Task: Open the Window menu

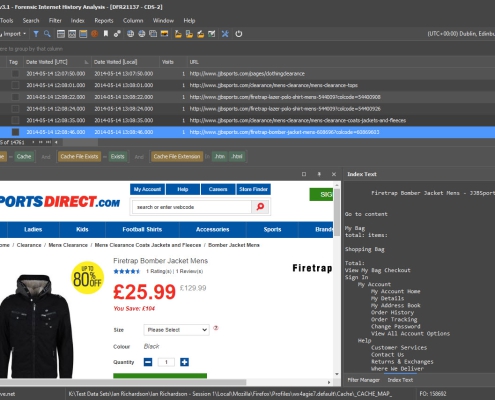Action: [163, 21]
